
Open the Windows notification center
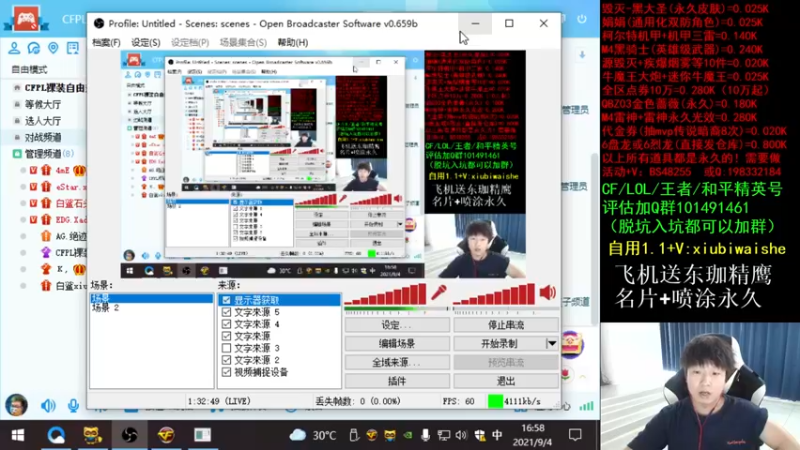[x=575, y=435]
